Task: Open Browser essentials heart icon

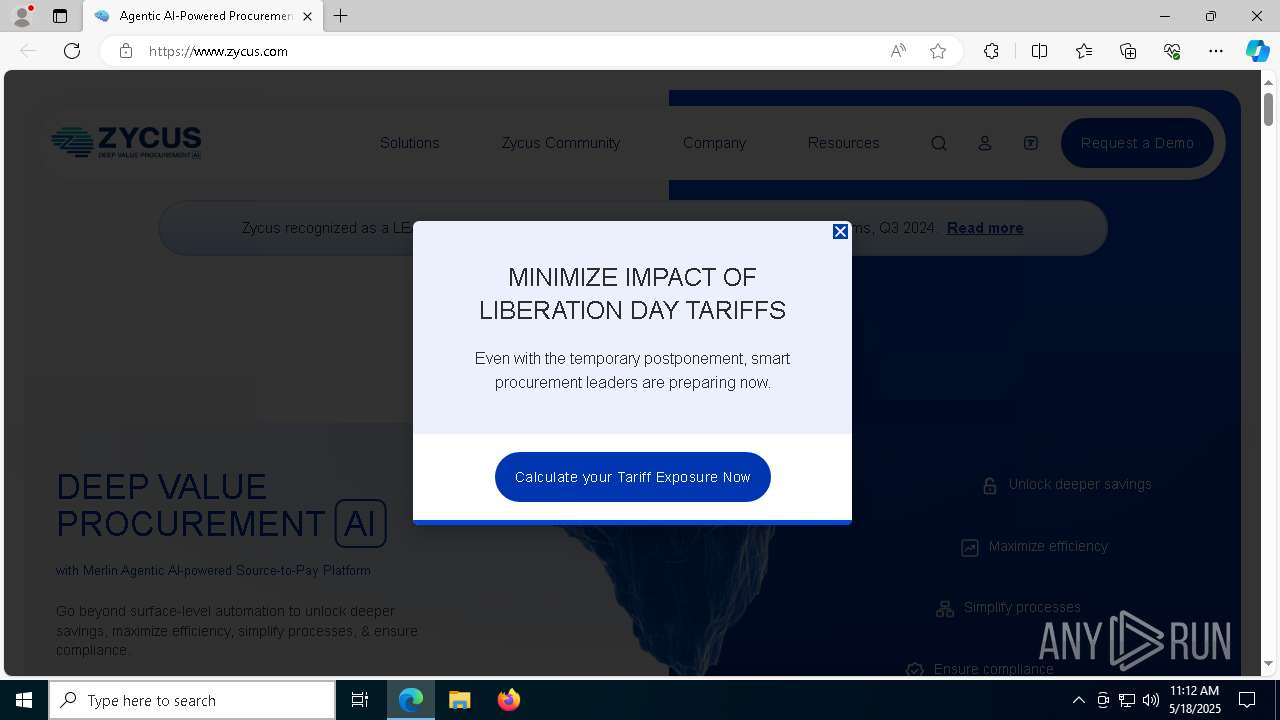Action: coord(1172,51)
